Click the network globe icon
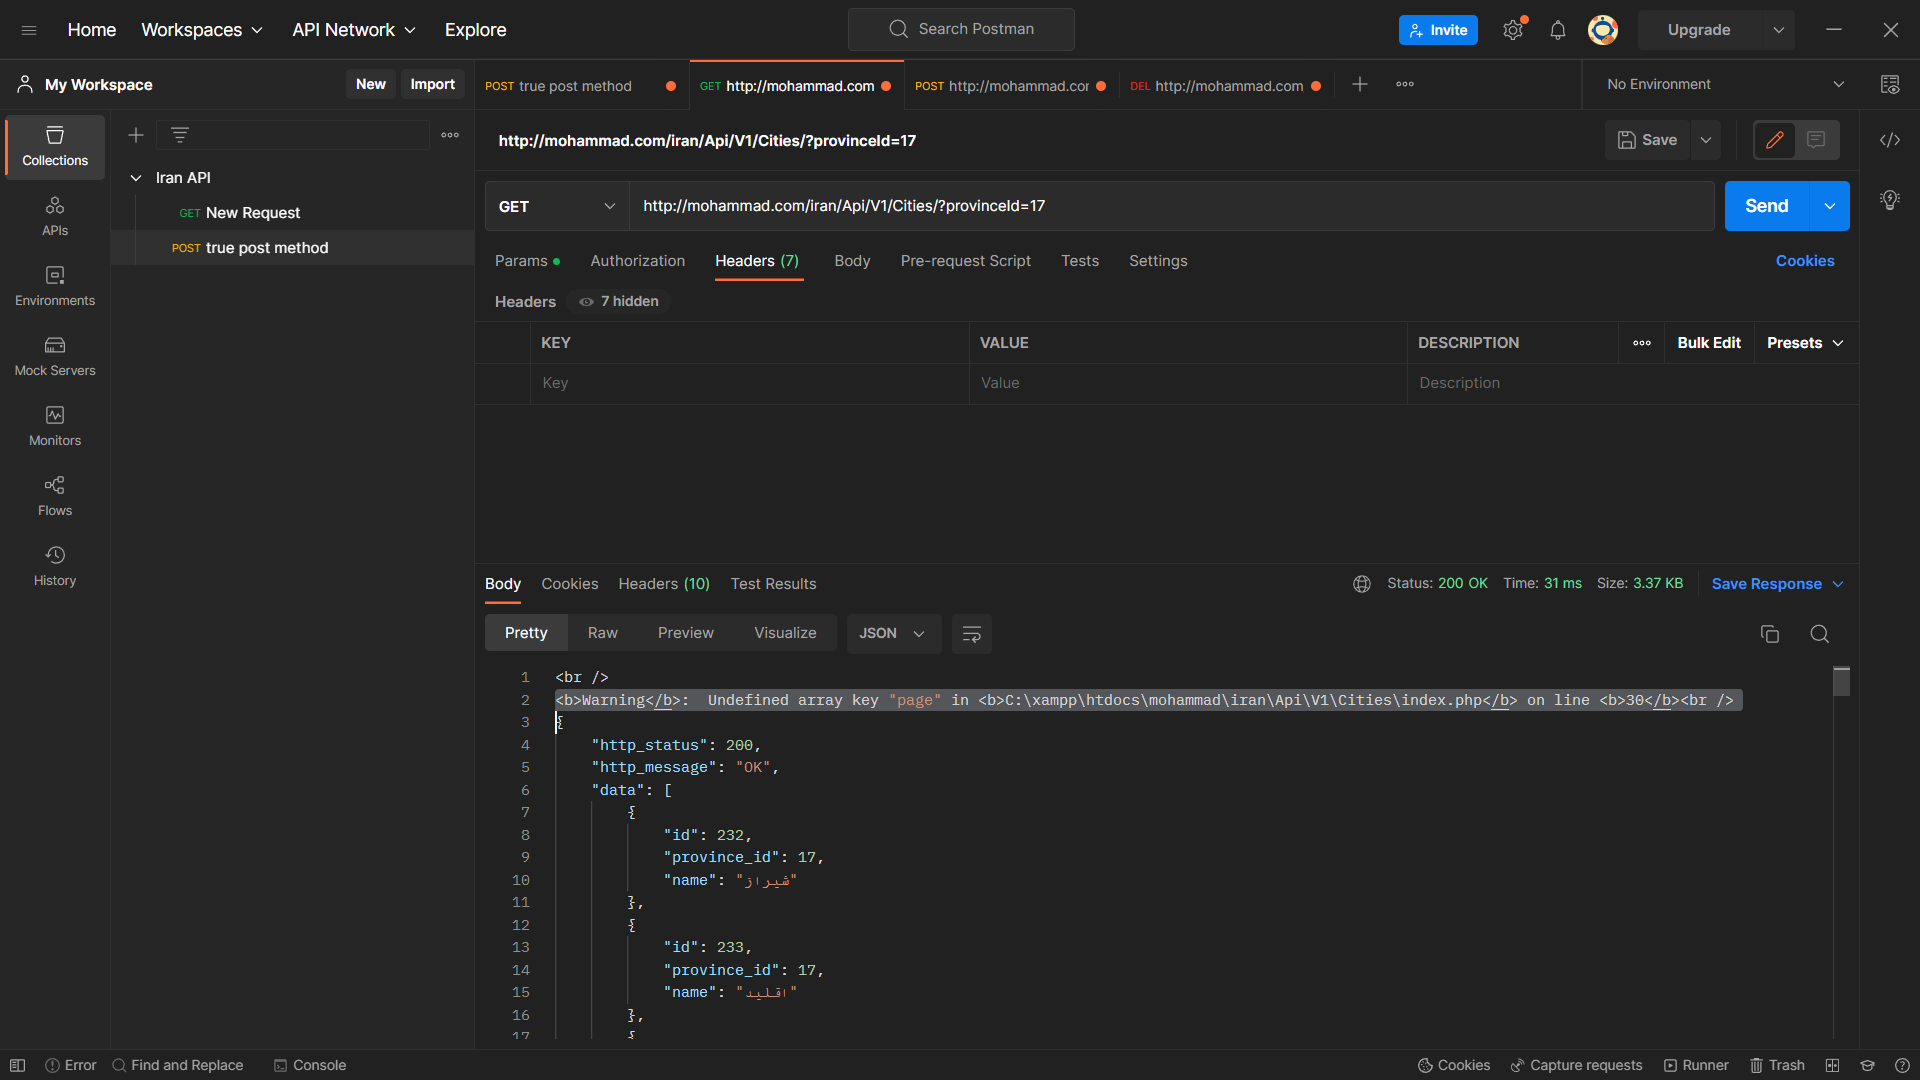The width and height of the screenshot is (1920, 1080). [1362, 584]
